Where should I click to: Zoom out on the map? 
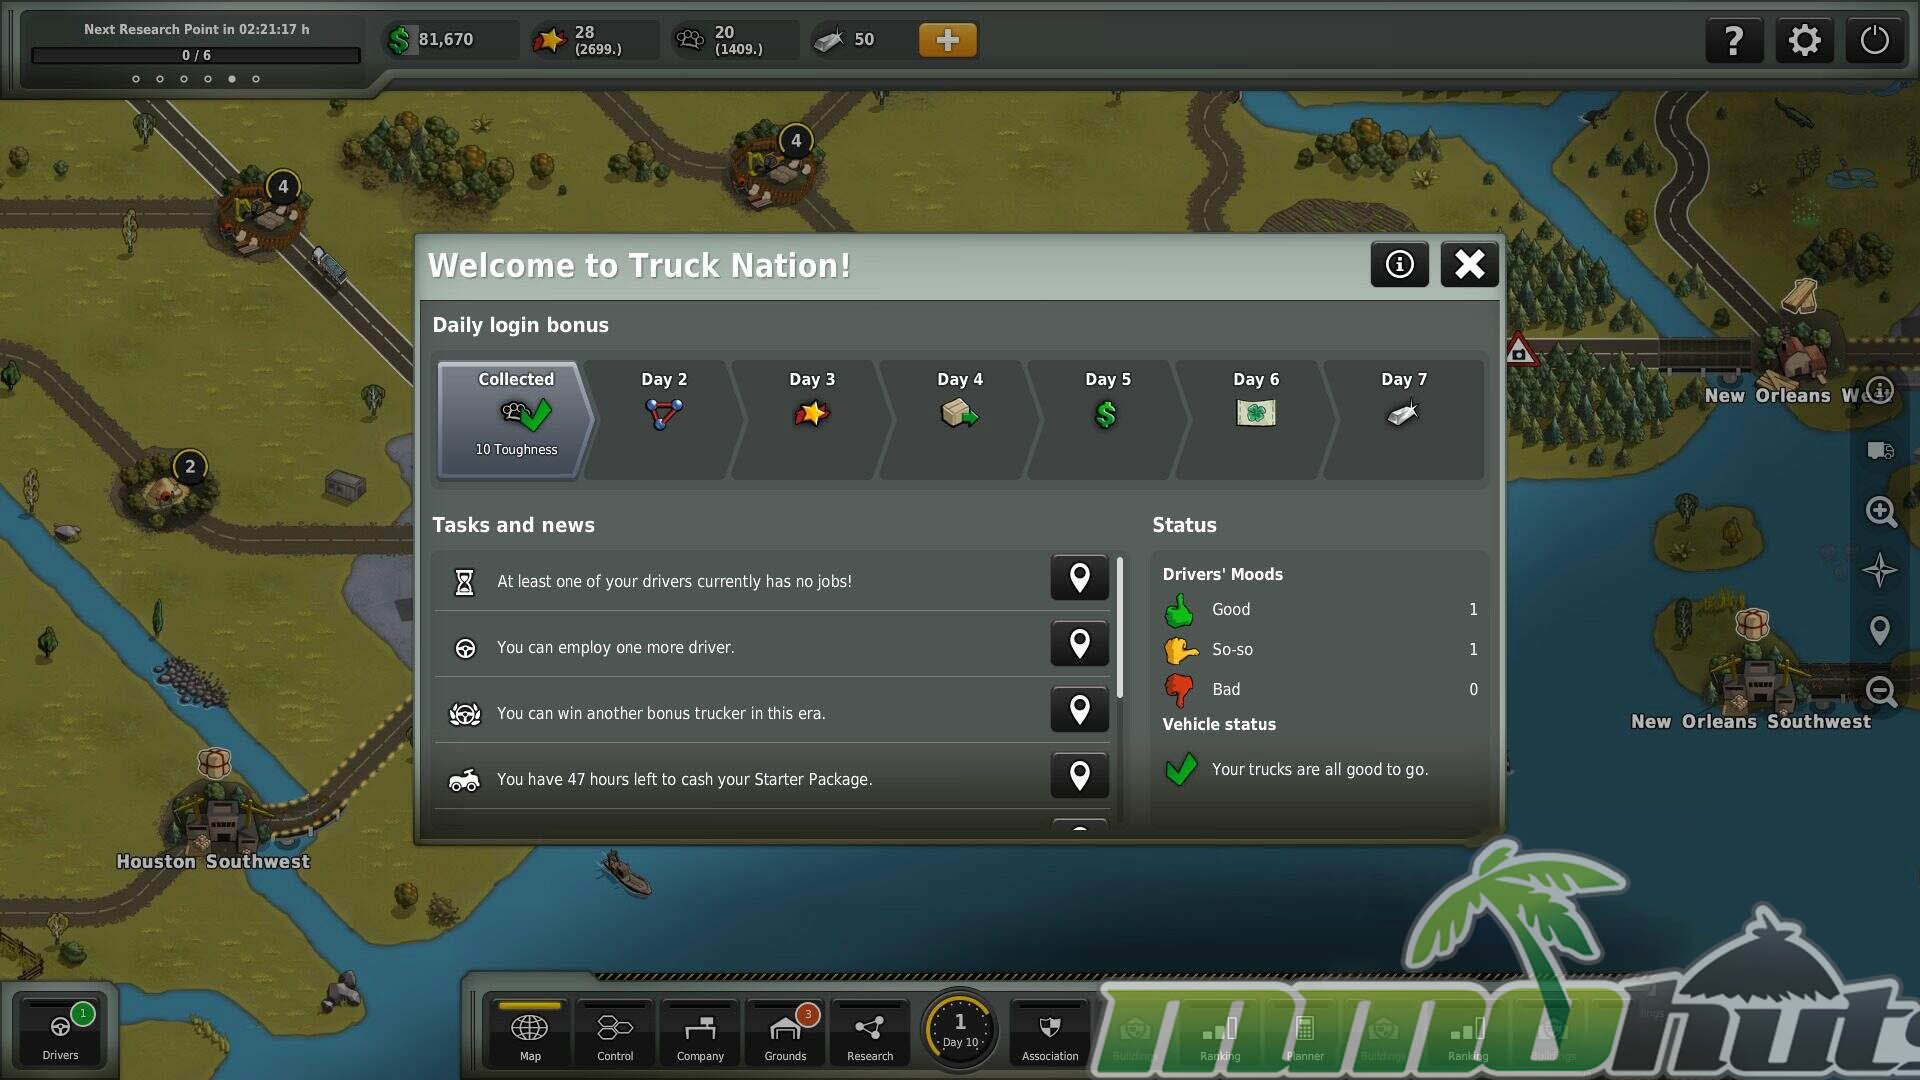click(1881, 691)
